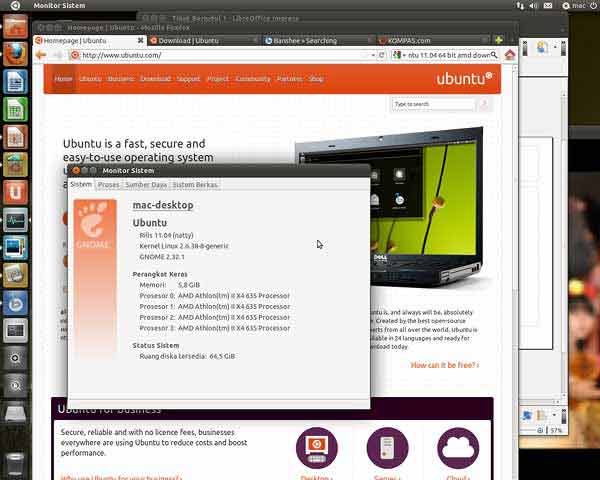This screenshot has height=480, width=600.
Task: Close the Homepage | Ubuntu tab
Action: pos(140,40)
